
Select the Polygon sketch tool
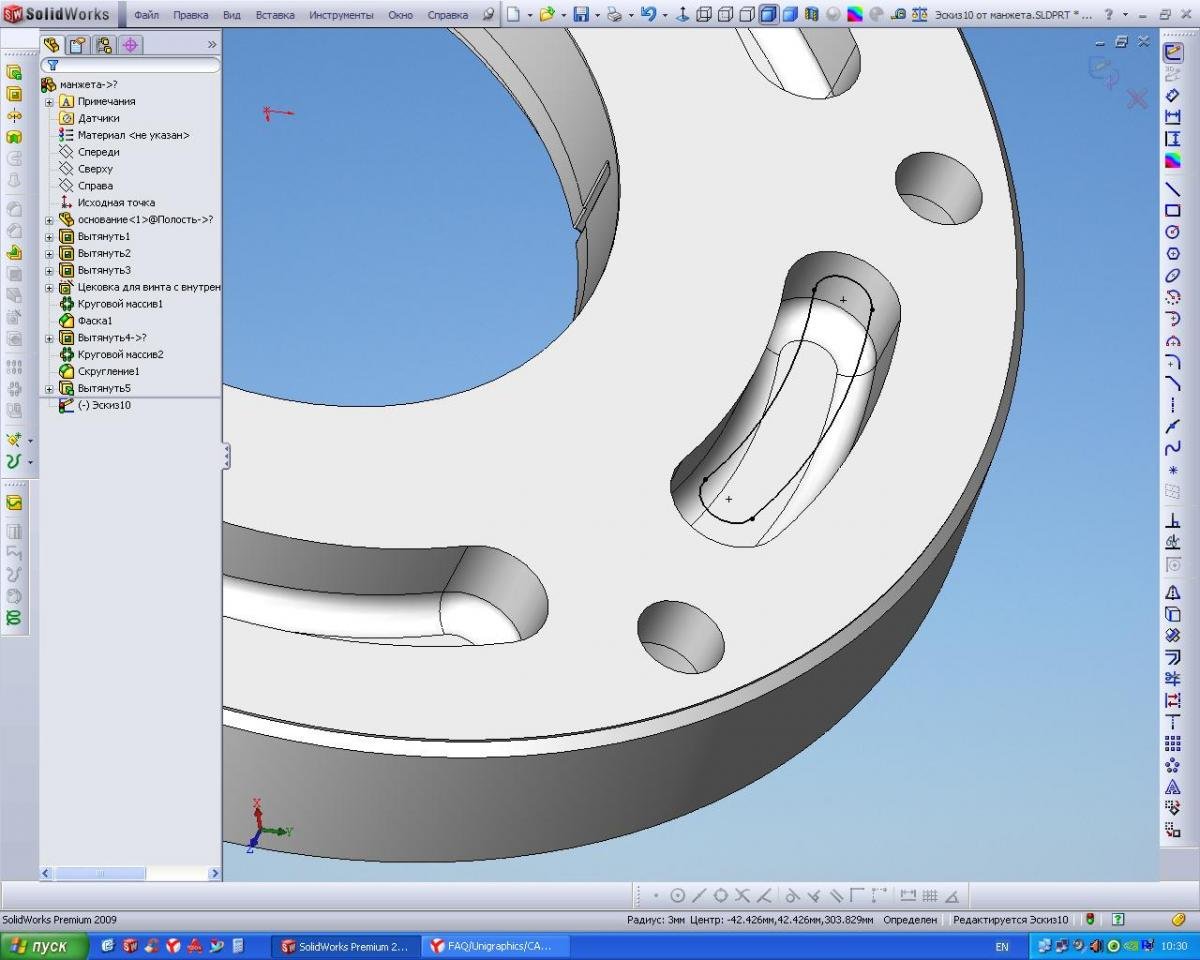[x=1173, y=254]
